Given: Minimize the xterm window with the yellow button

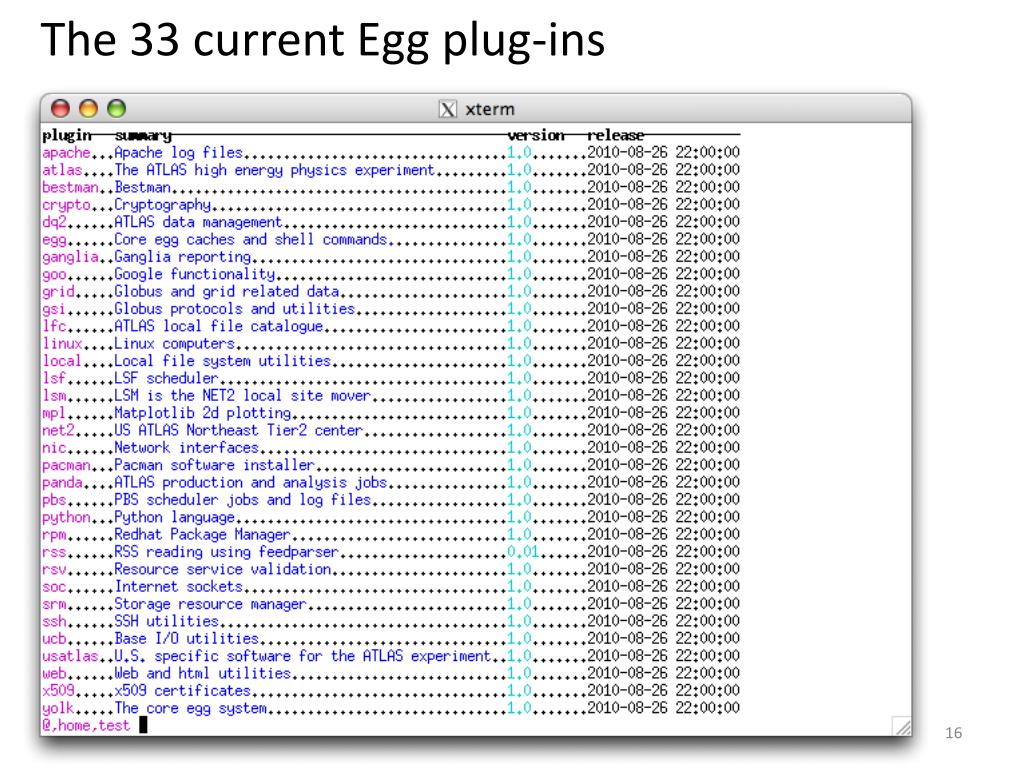Looking at the screenshot, I should click(x=88, y=108).
